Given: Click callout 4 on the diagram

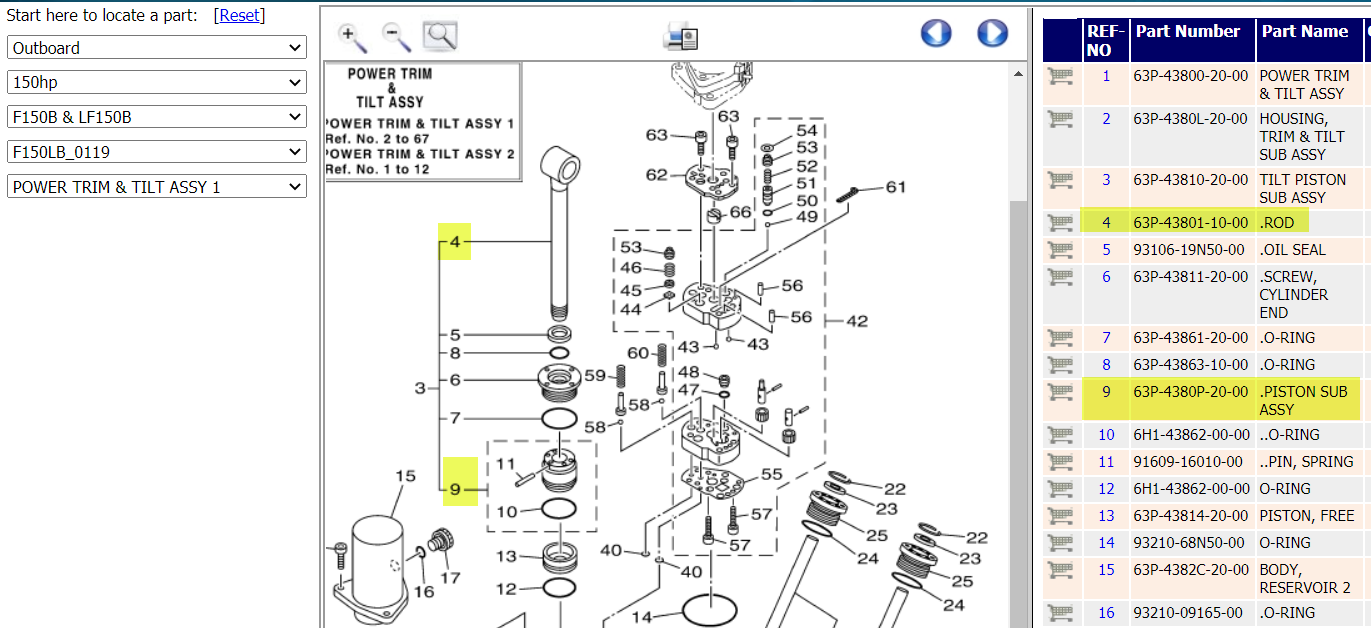Looking at the screenshot, I should coord(455,242).
